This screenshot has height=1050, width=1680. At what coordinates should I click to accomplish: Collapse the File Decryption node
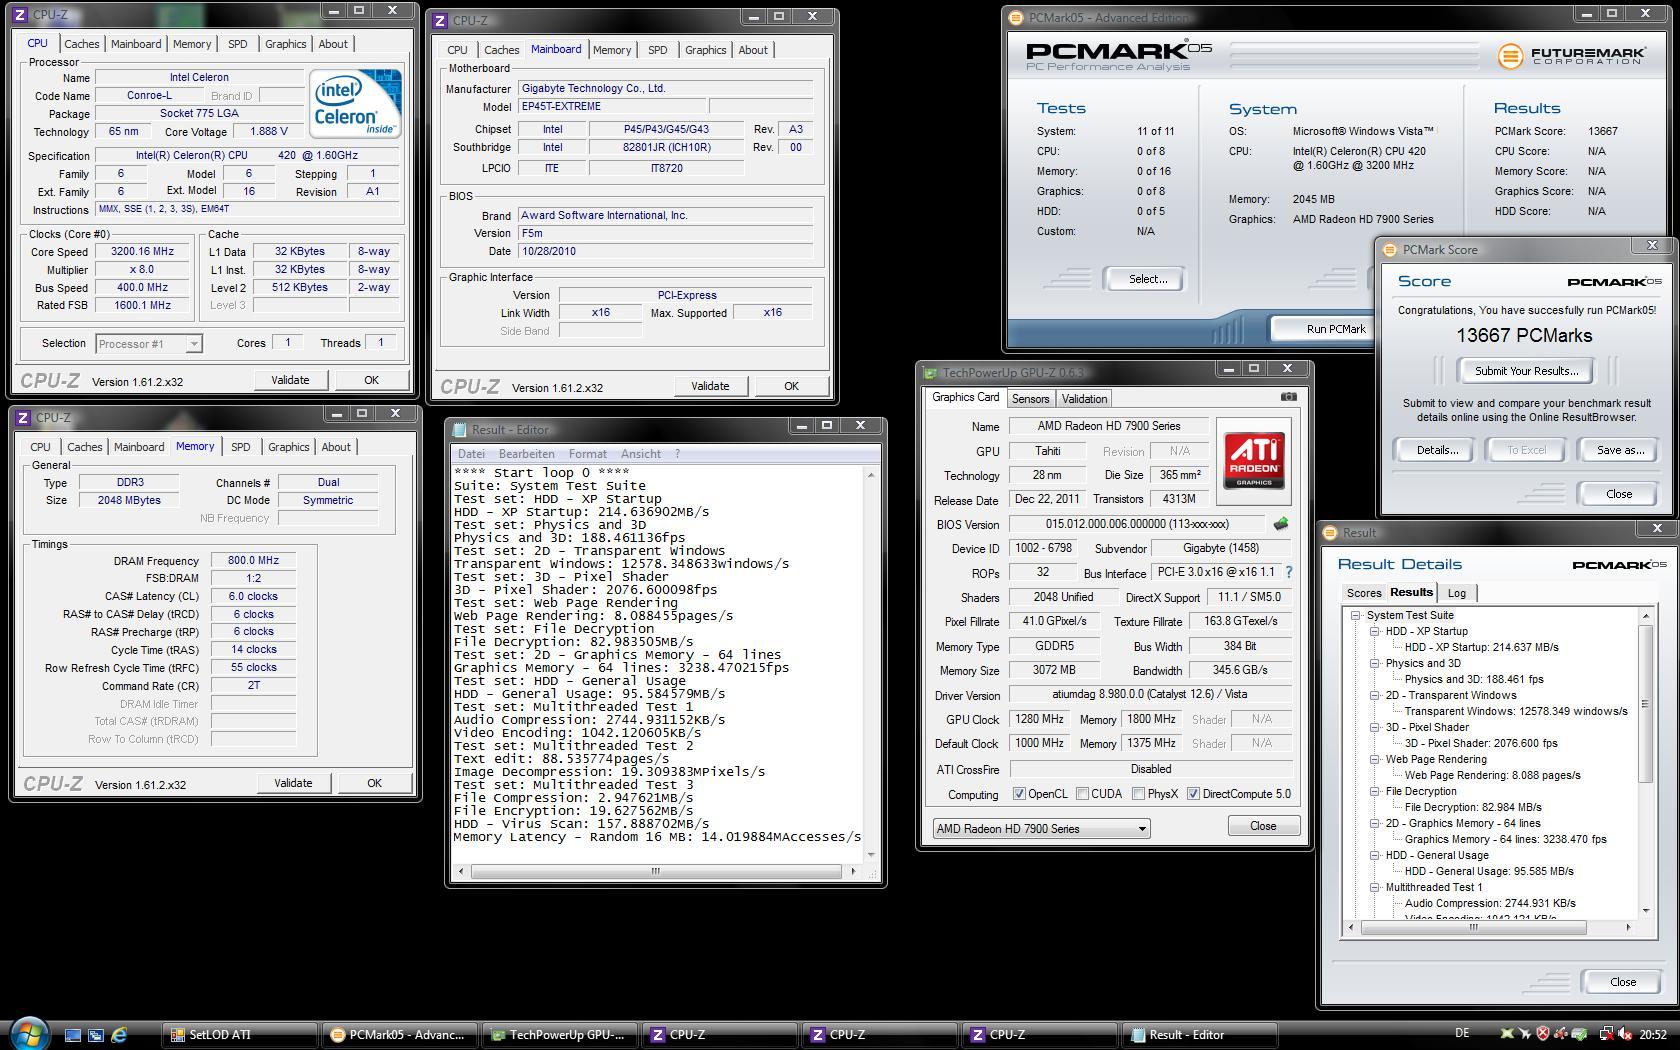coord(1375,792)
